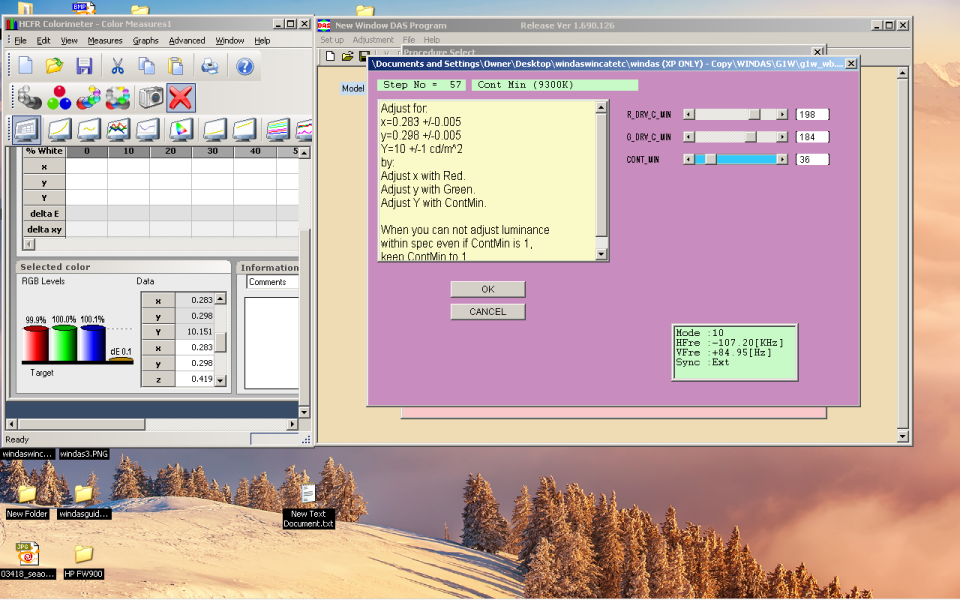Click the printer icon in HCFR toolbar
This screenshot has width=960, height=600.
point(210,67)
